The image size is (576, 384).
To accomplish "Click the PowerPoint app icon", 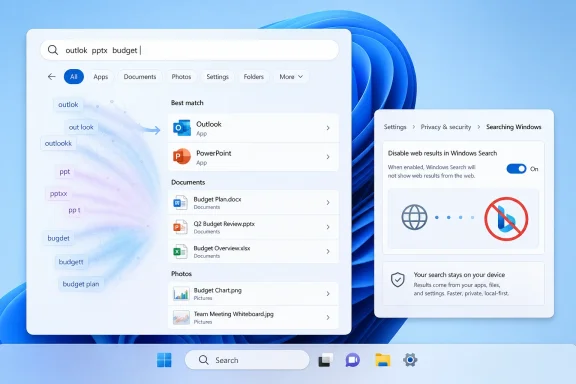I will (181, 157).
